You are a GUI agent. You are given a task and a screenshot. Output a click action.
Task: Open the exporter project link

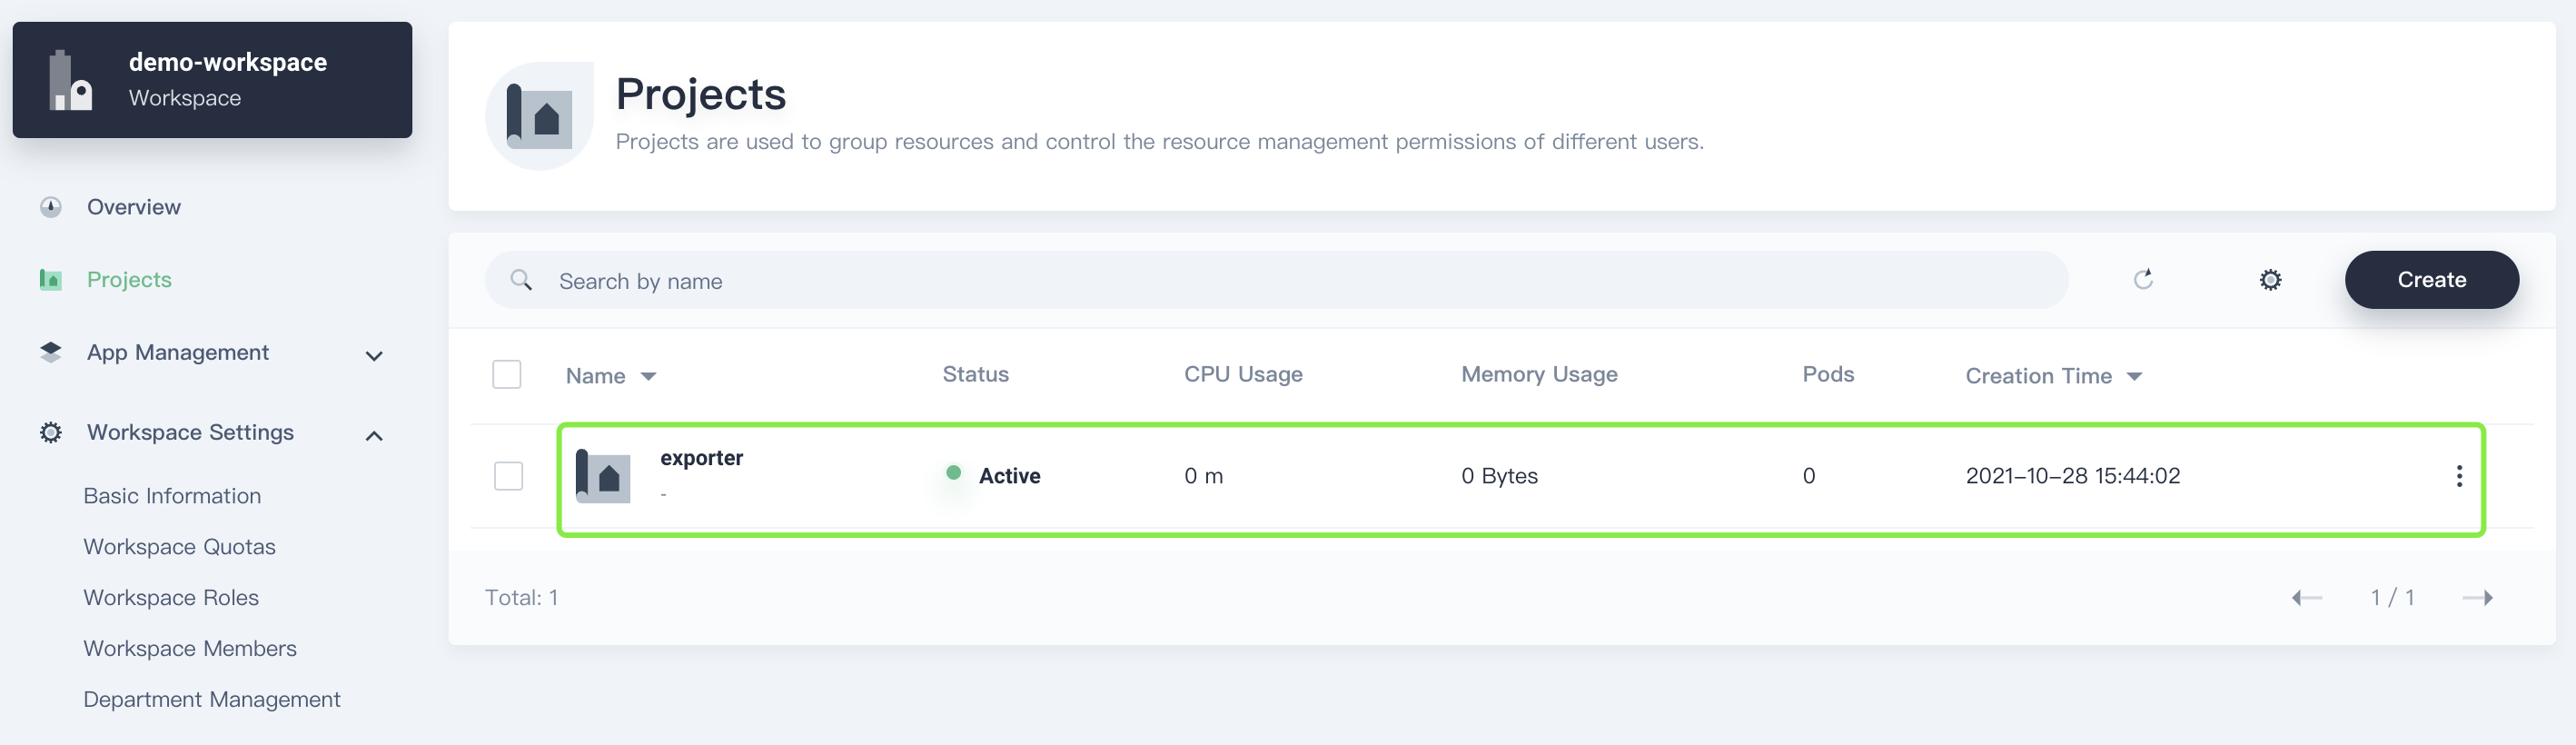pyautogui.click(x=701, y=458)
